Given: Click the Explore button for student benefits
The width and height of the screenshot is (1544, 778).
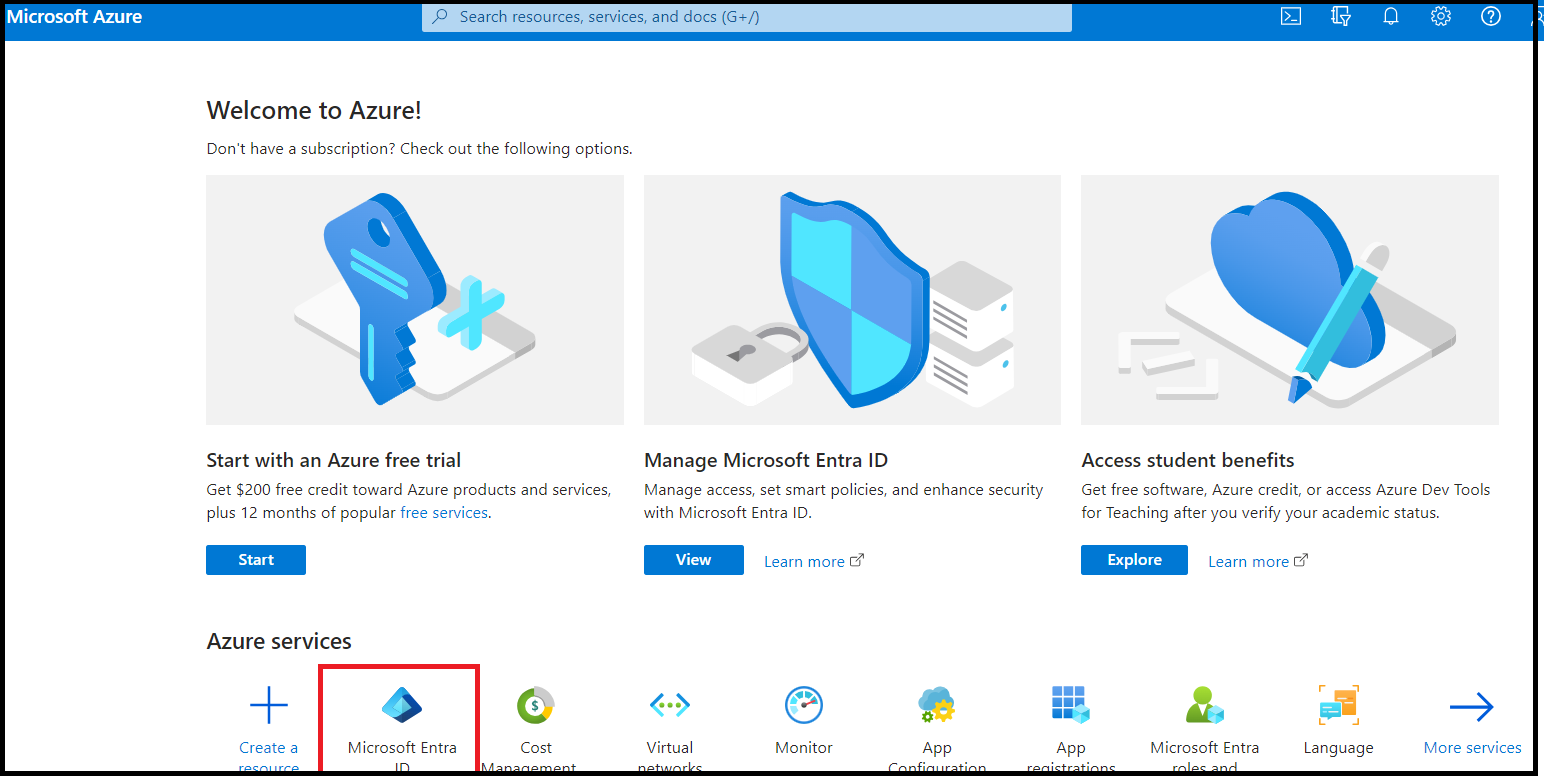Looking at the screenshot, I should (1134, 560).
